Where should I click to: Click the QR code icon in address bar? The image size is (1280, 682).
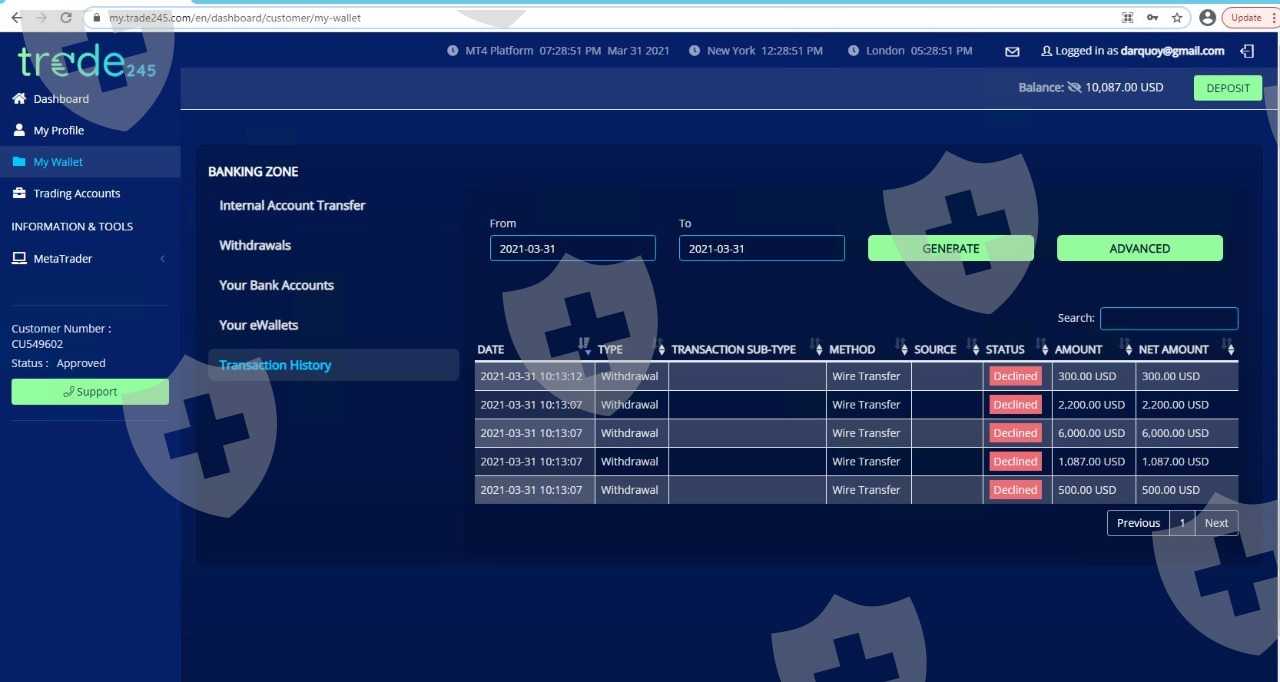click(x=1128, y=18)
